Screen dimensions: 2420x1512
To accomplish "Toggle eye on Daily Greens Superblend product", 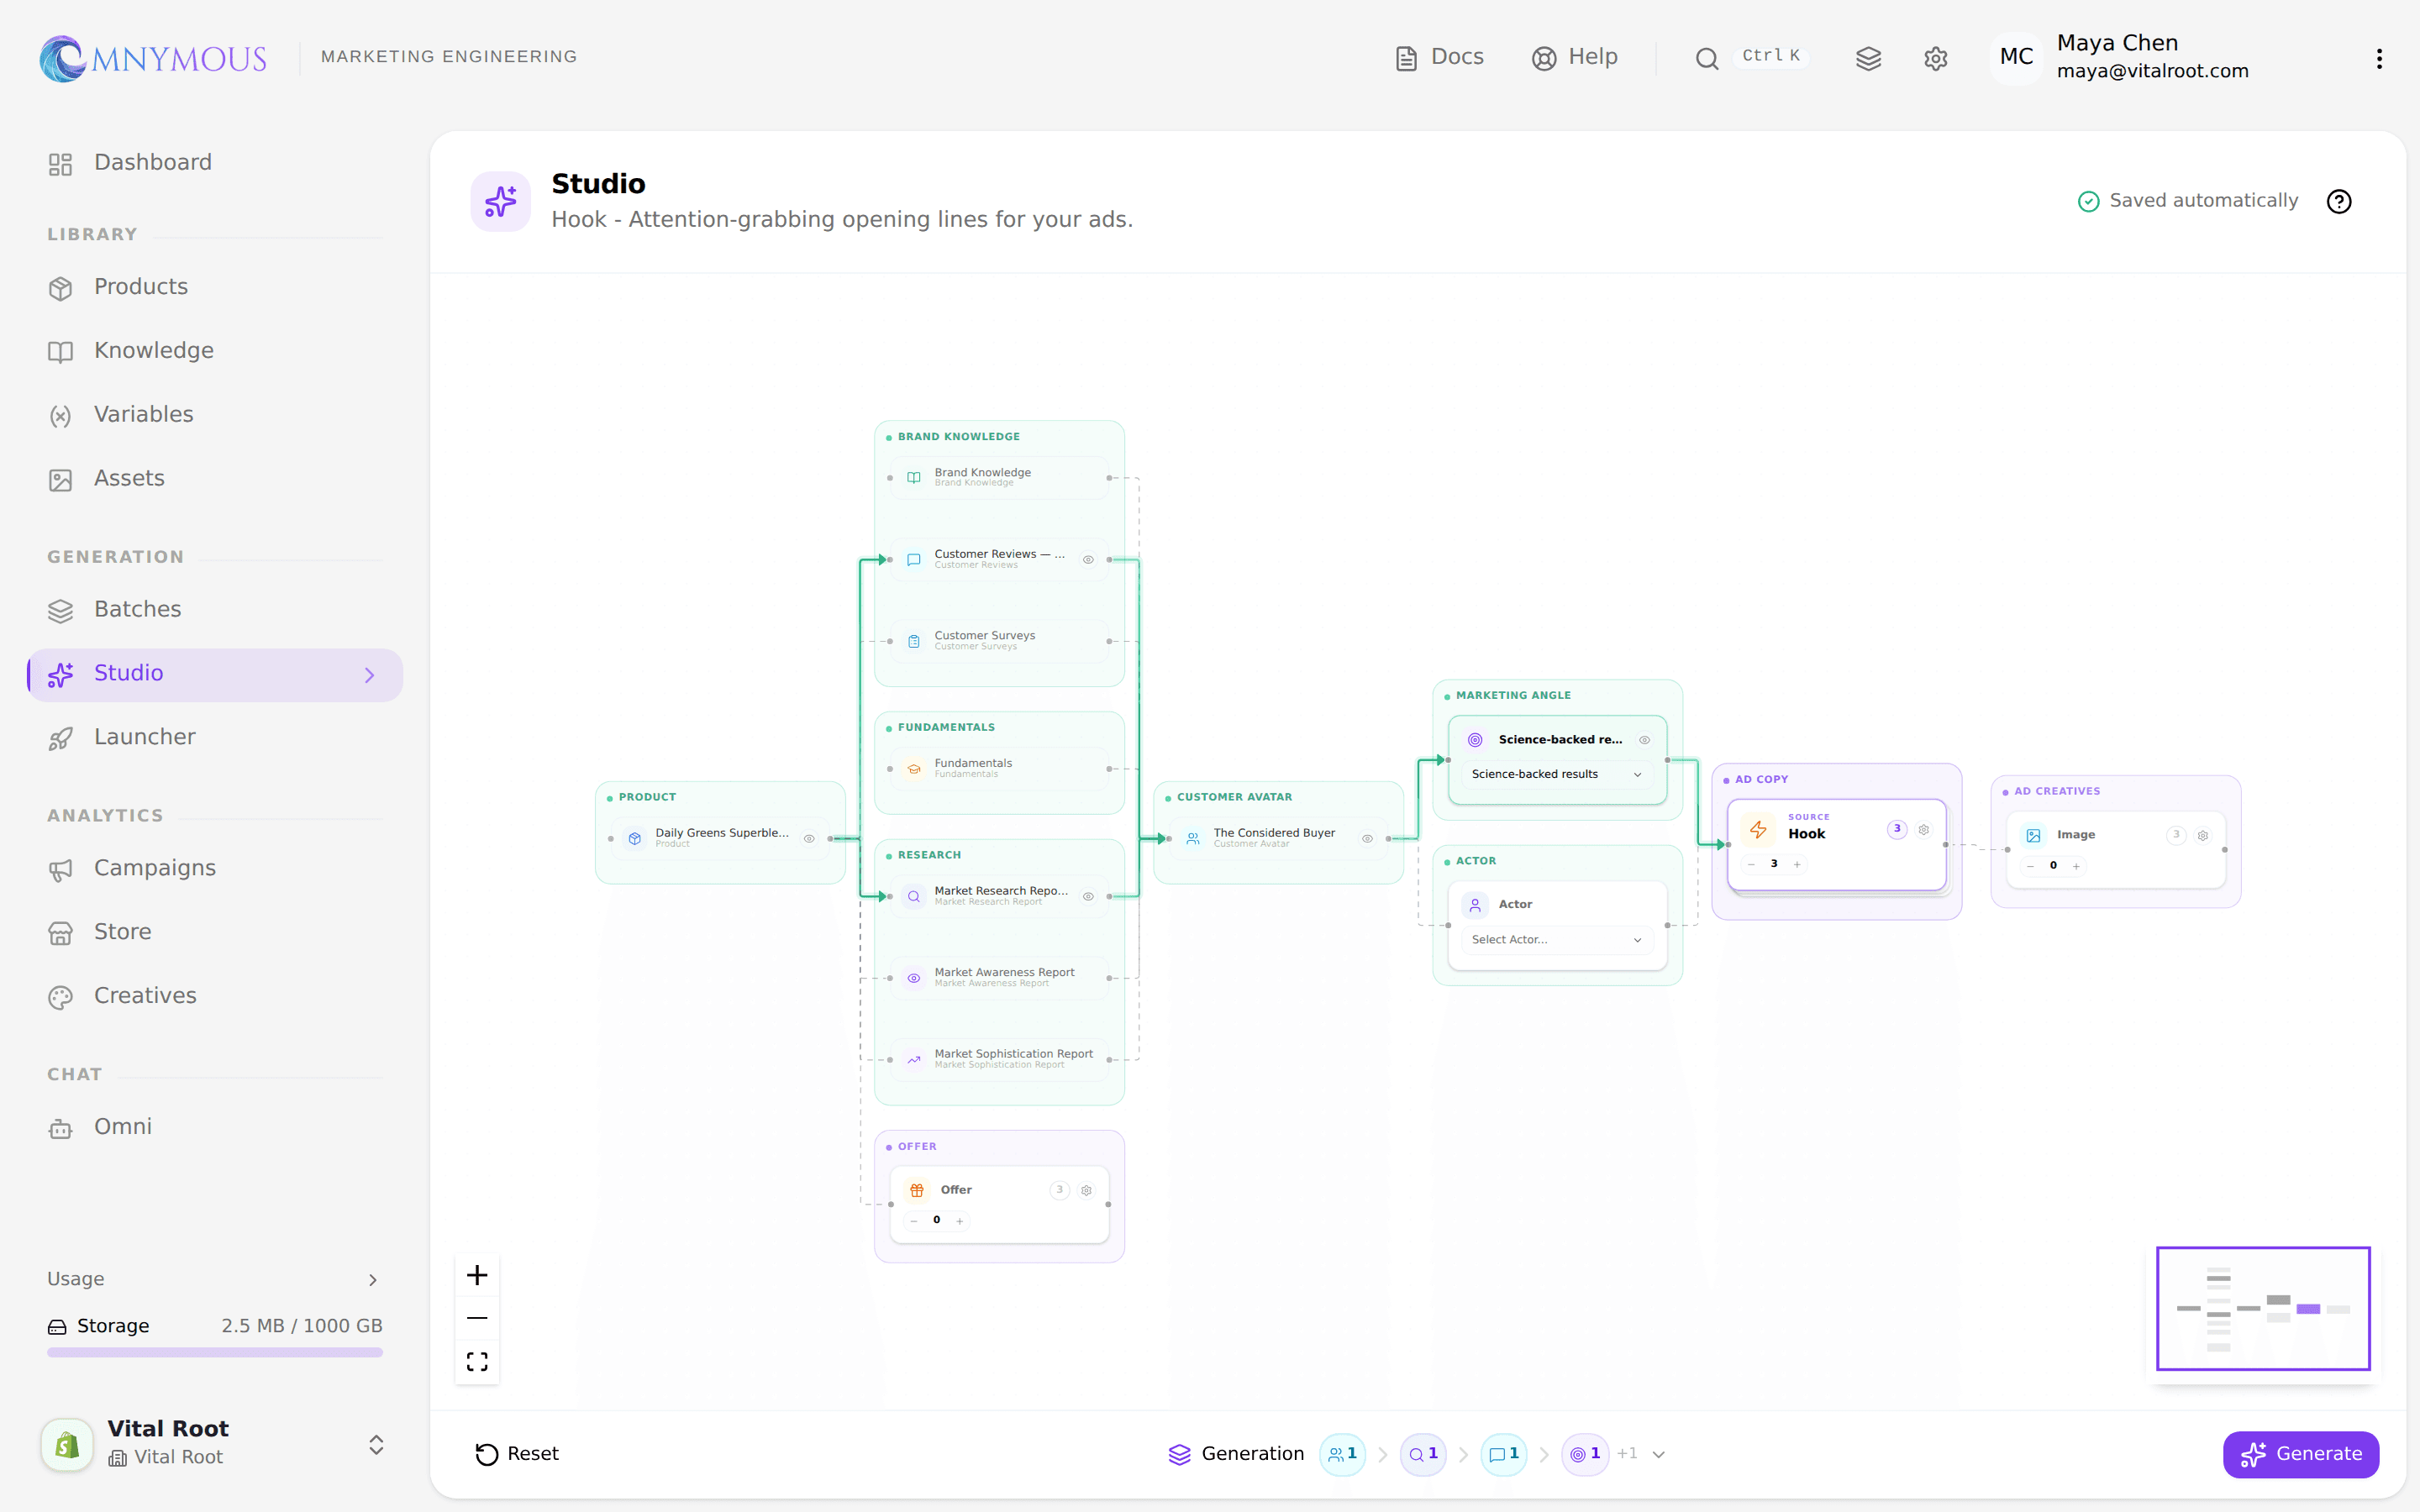I will (809, 838).
